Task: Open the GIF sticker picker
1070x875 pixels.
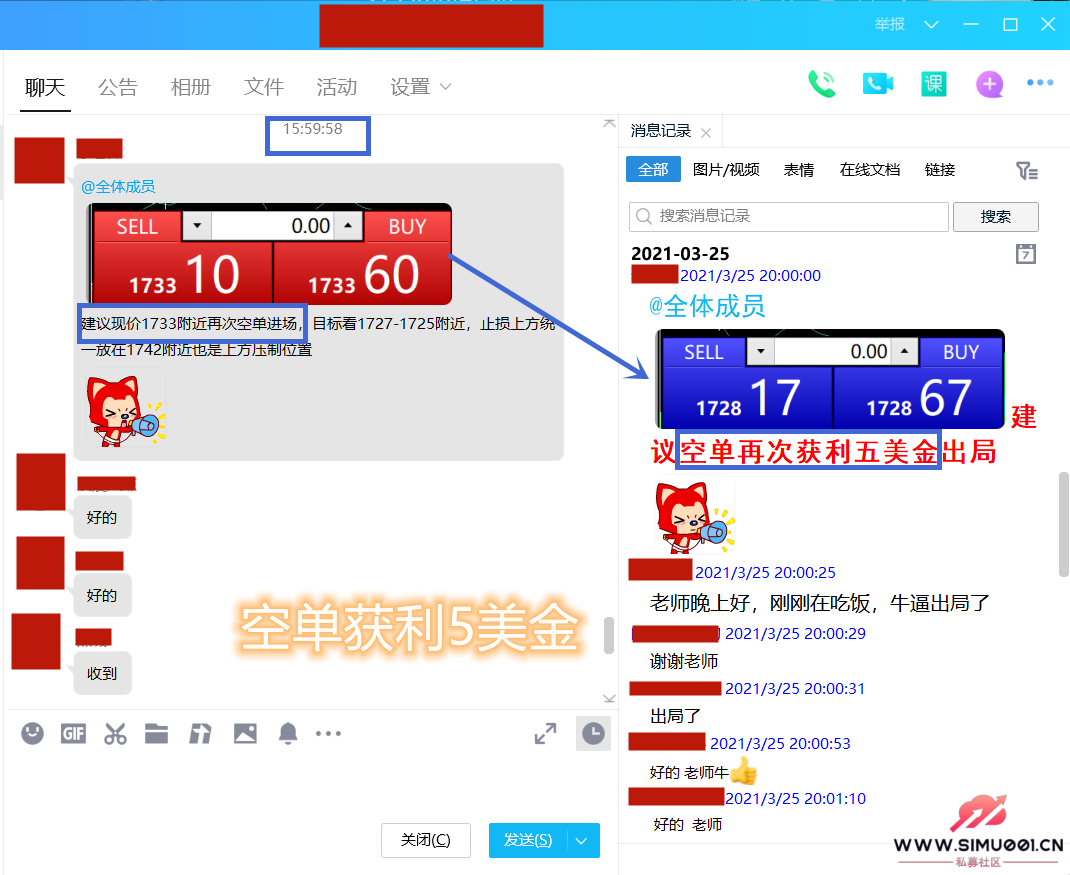Action: tap(73, 734)
